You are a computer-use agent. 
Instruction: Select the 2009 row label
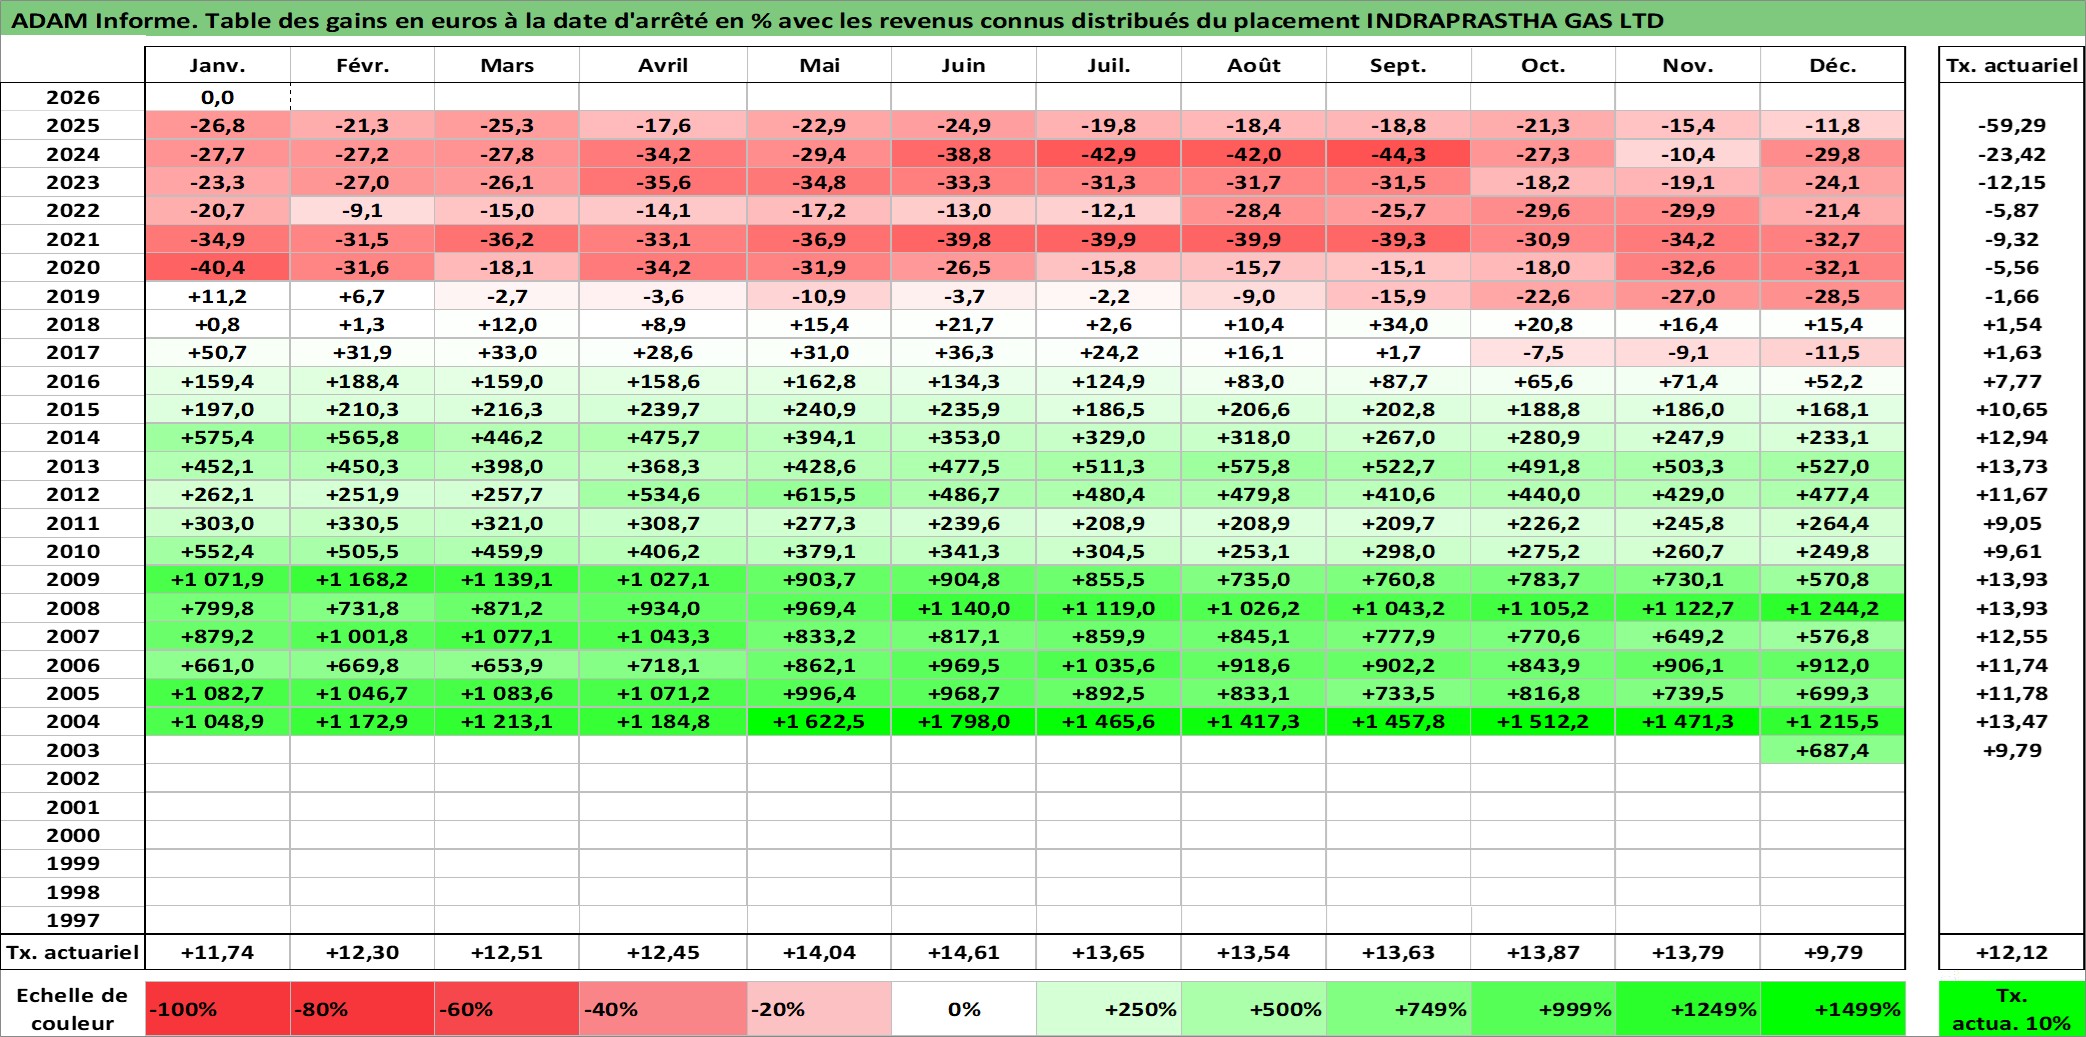click(x=73, y=579)
